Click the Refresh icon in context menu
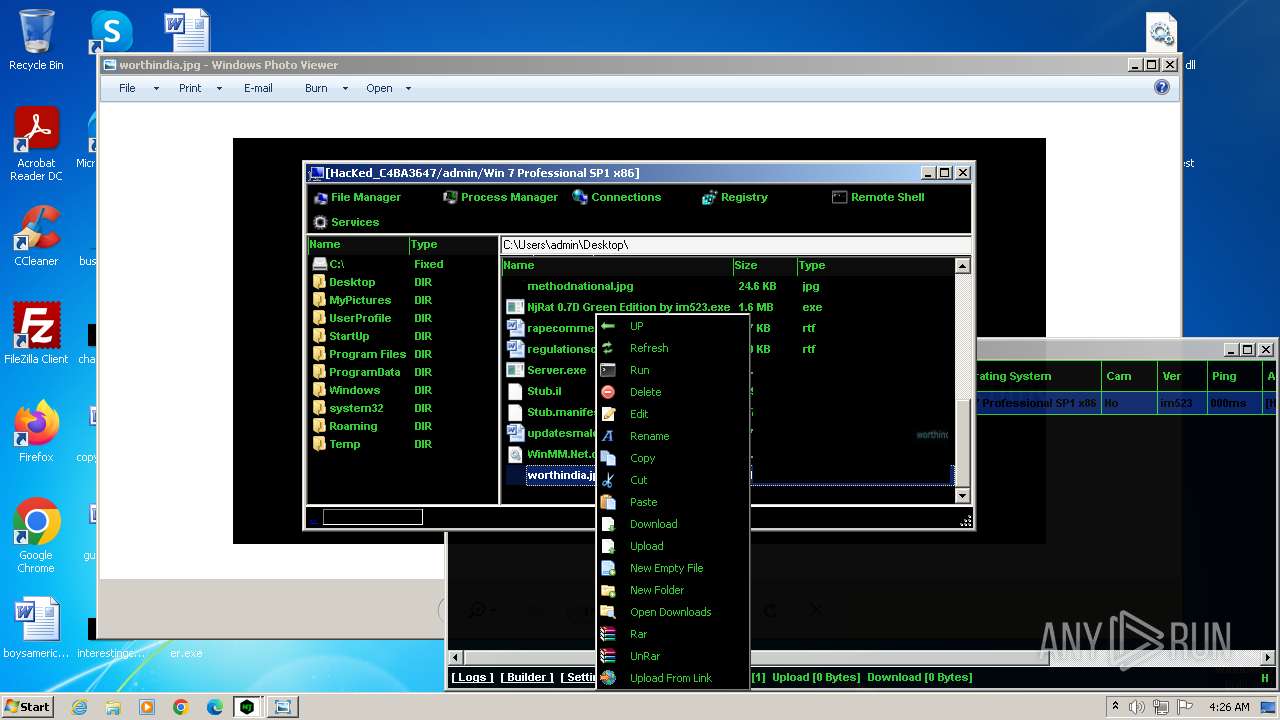The width and height of the screenshot is (1280, 720). tap(608, 348)
